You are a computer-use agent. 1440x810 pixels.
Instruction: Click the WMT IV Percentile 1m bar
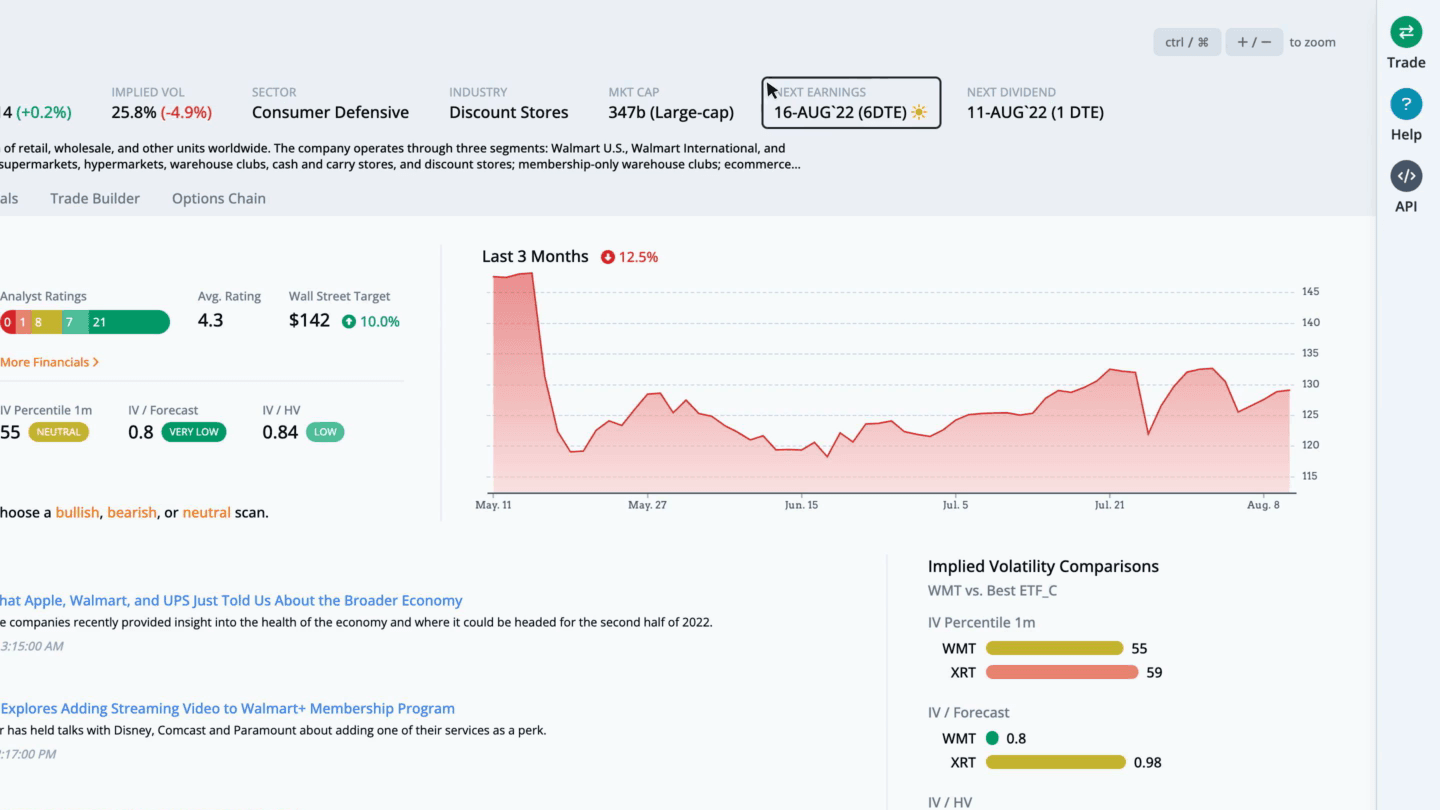pos(1054,648)
